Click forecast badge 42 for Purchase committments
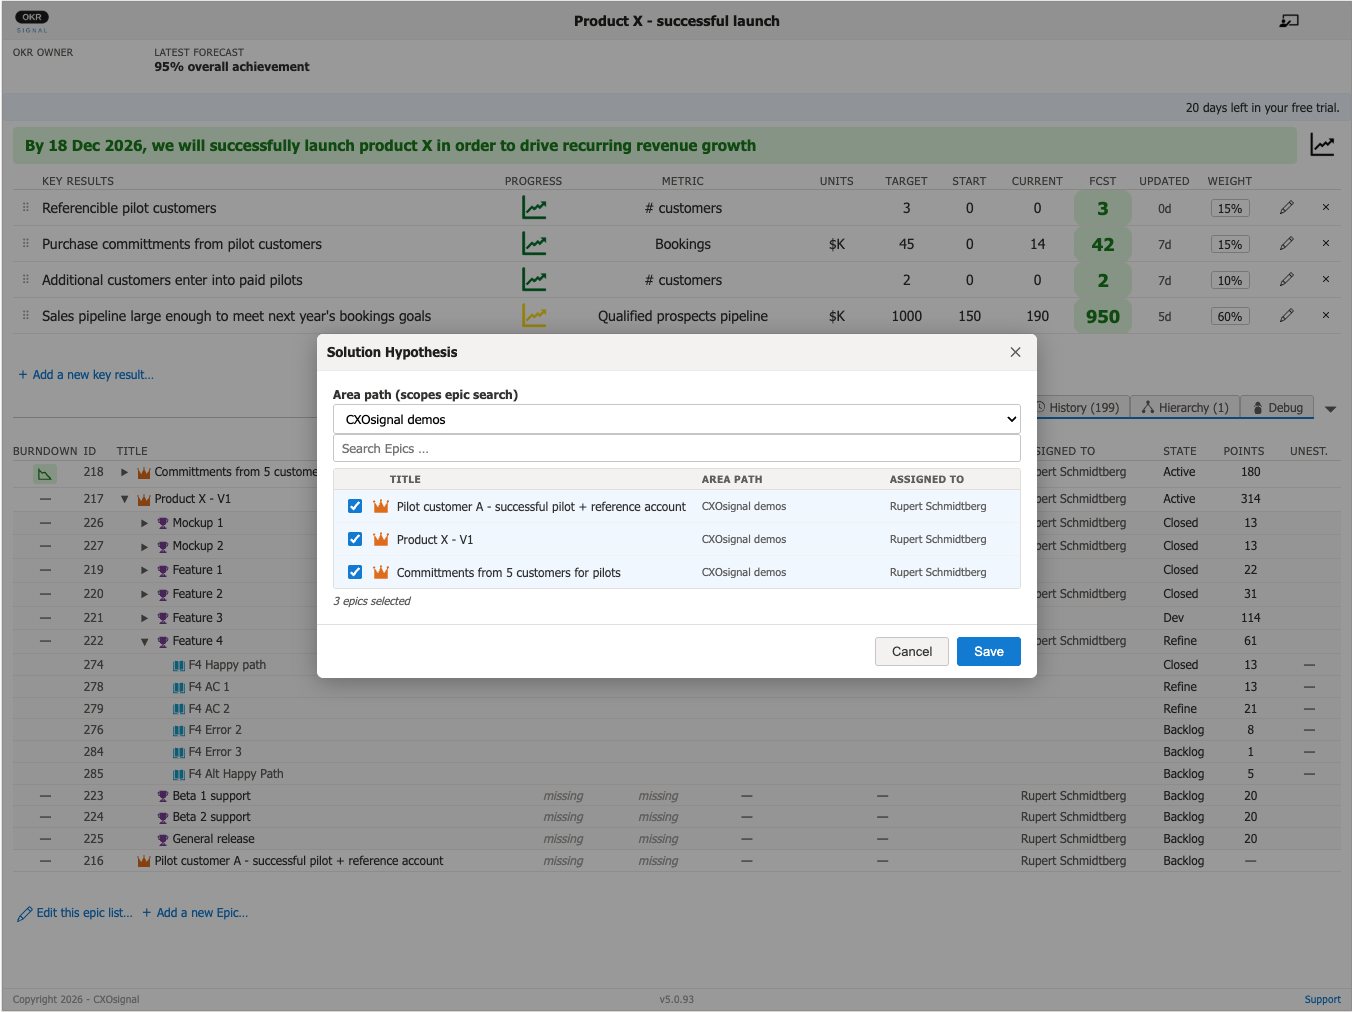The height and width of the screenshot is (1012, 1352). [x=1103, y=245]
